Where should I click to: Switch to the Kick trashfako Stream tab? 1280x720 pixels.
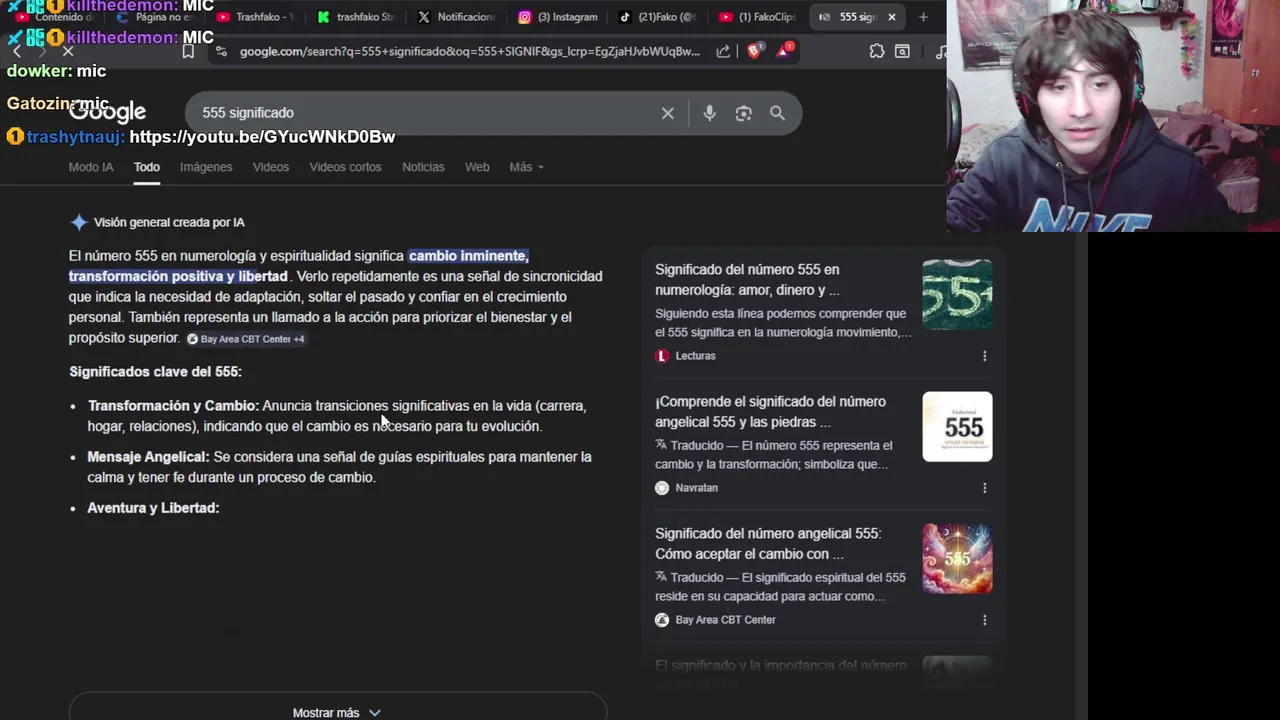356,17
